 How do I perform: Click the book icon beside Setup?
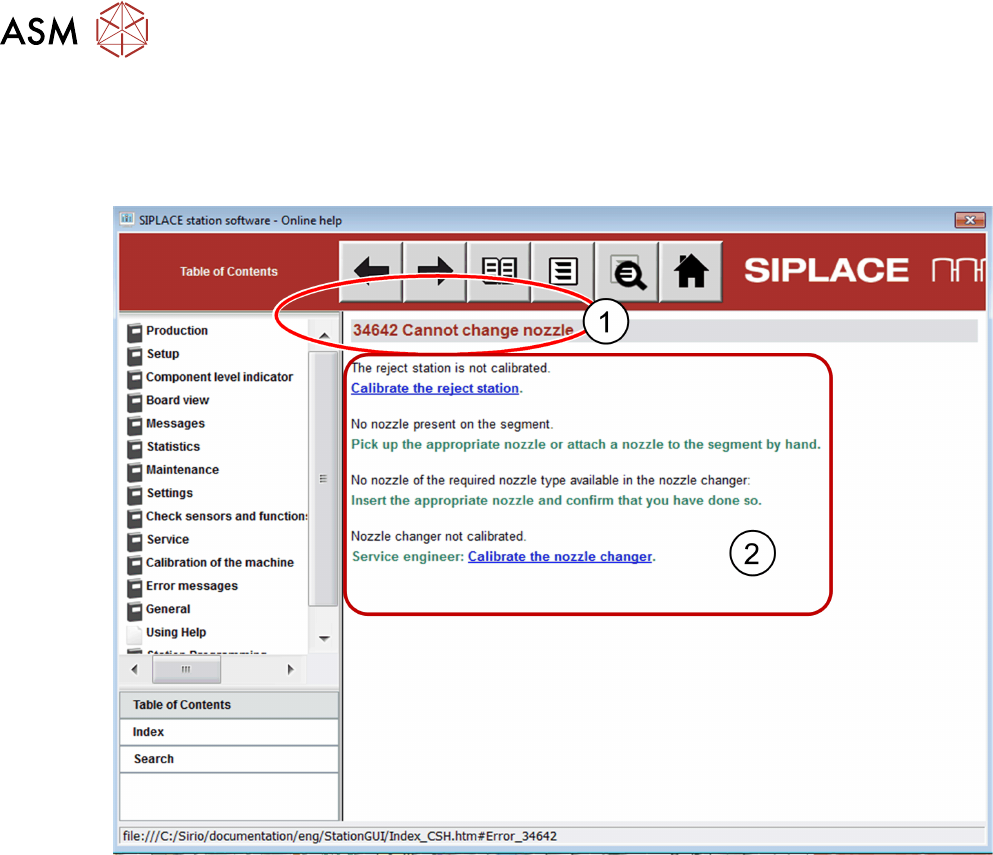(x=134, y=355)
